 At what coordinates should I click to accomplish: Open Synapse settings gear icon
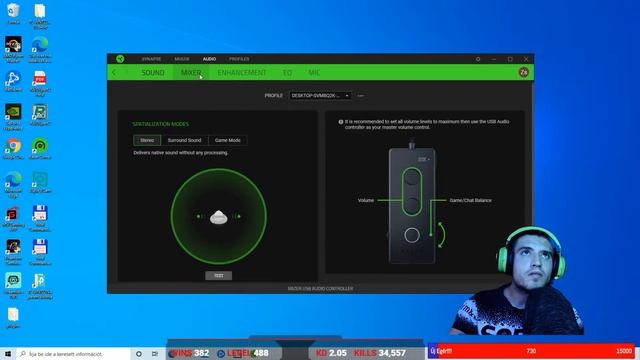[x=478, y=59]
